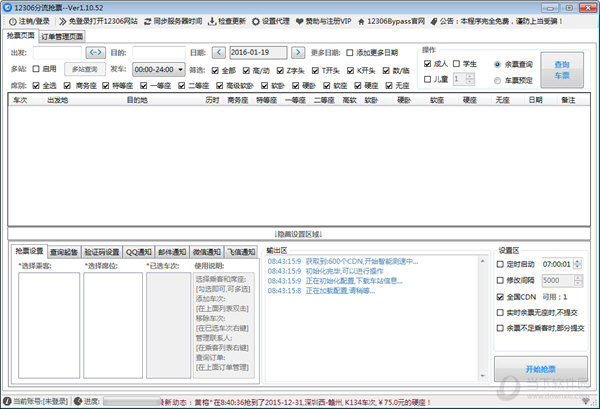
Task: Open 设置代理 proxy settings
Action: (x=283, y=20)
